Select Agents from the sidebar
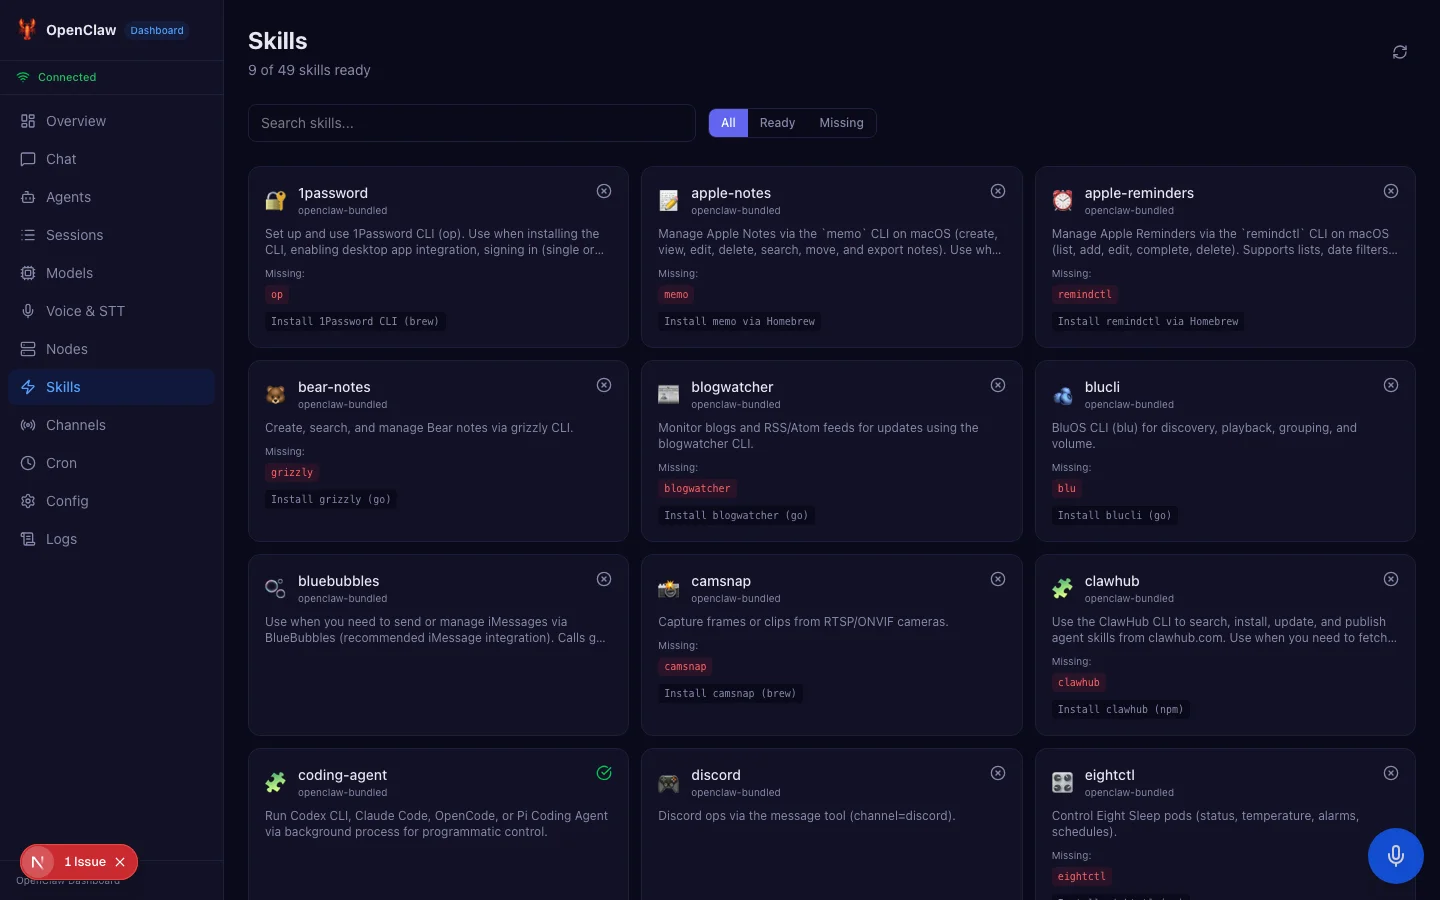The height and width of the screenshot is (900, 1440). (x=68, y=197)
